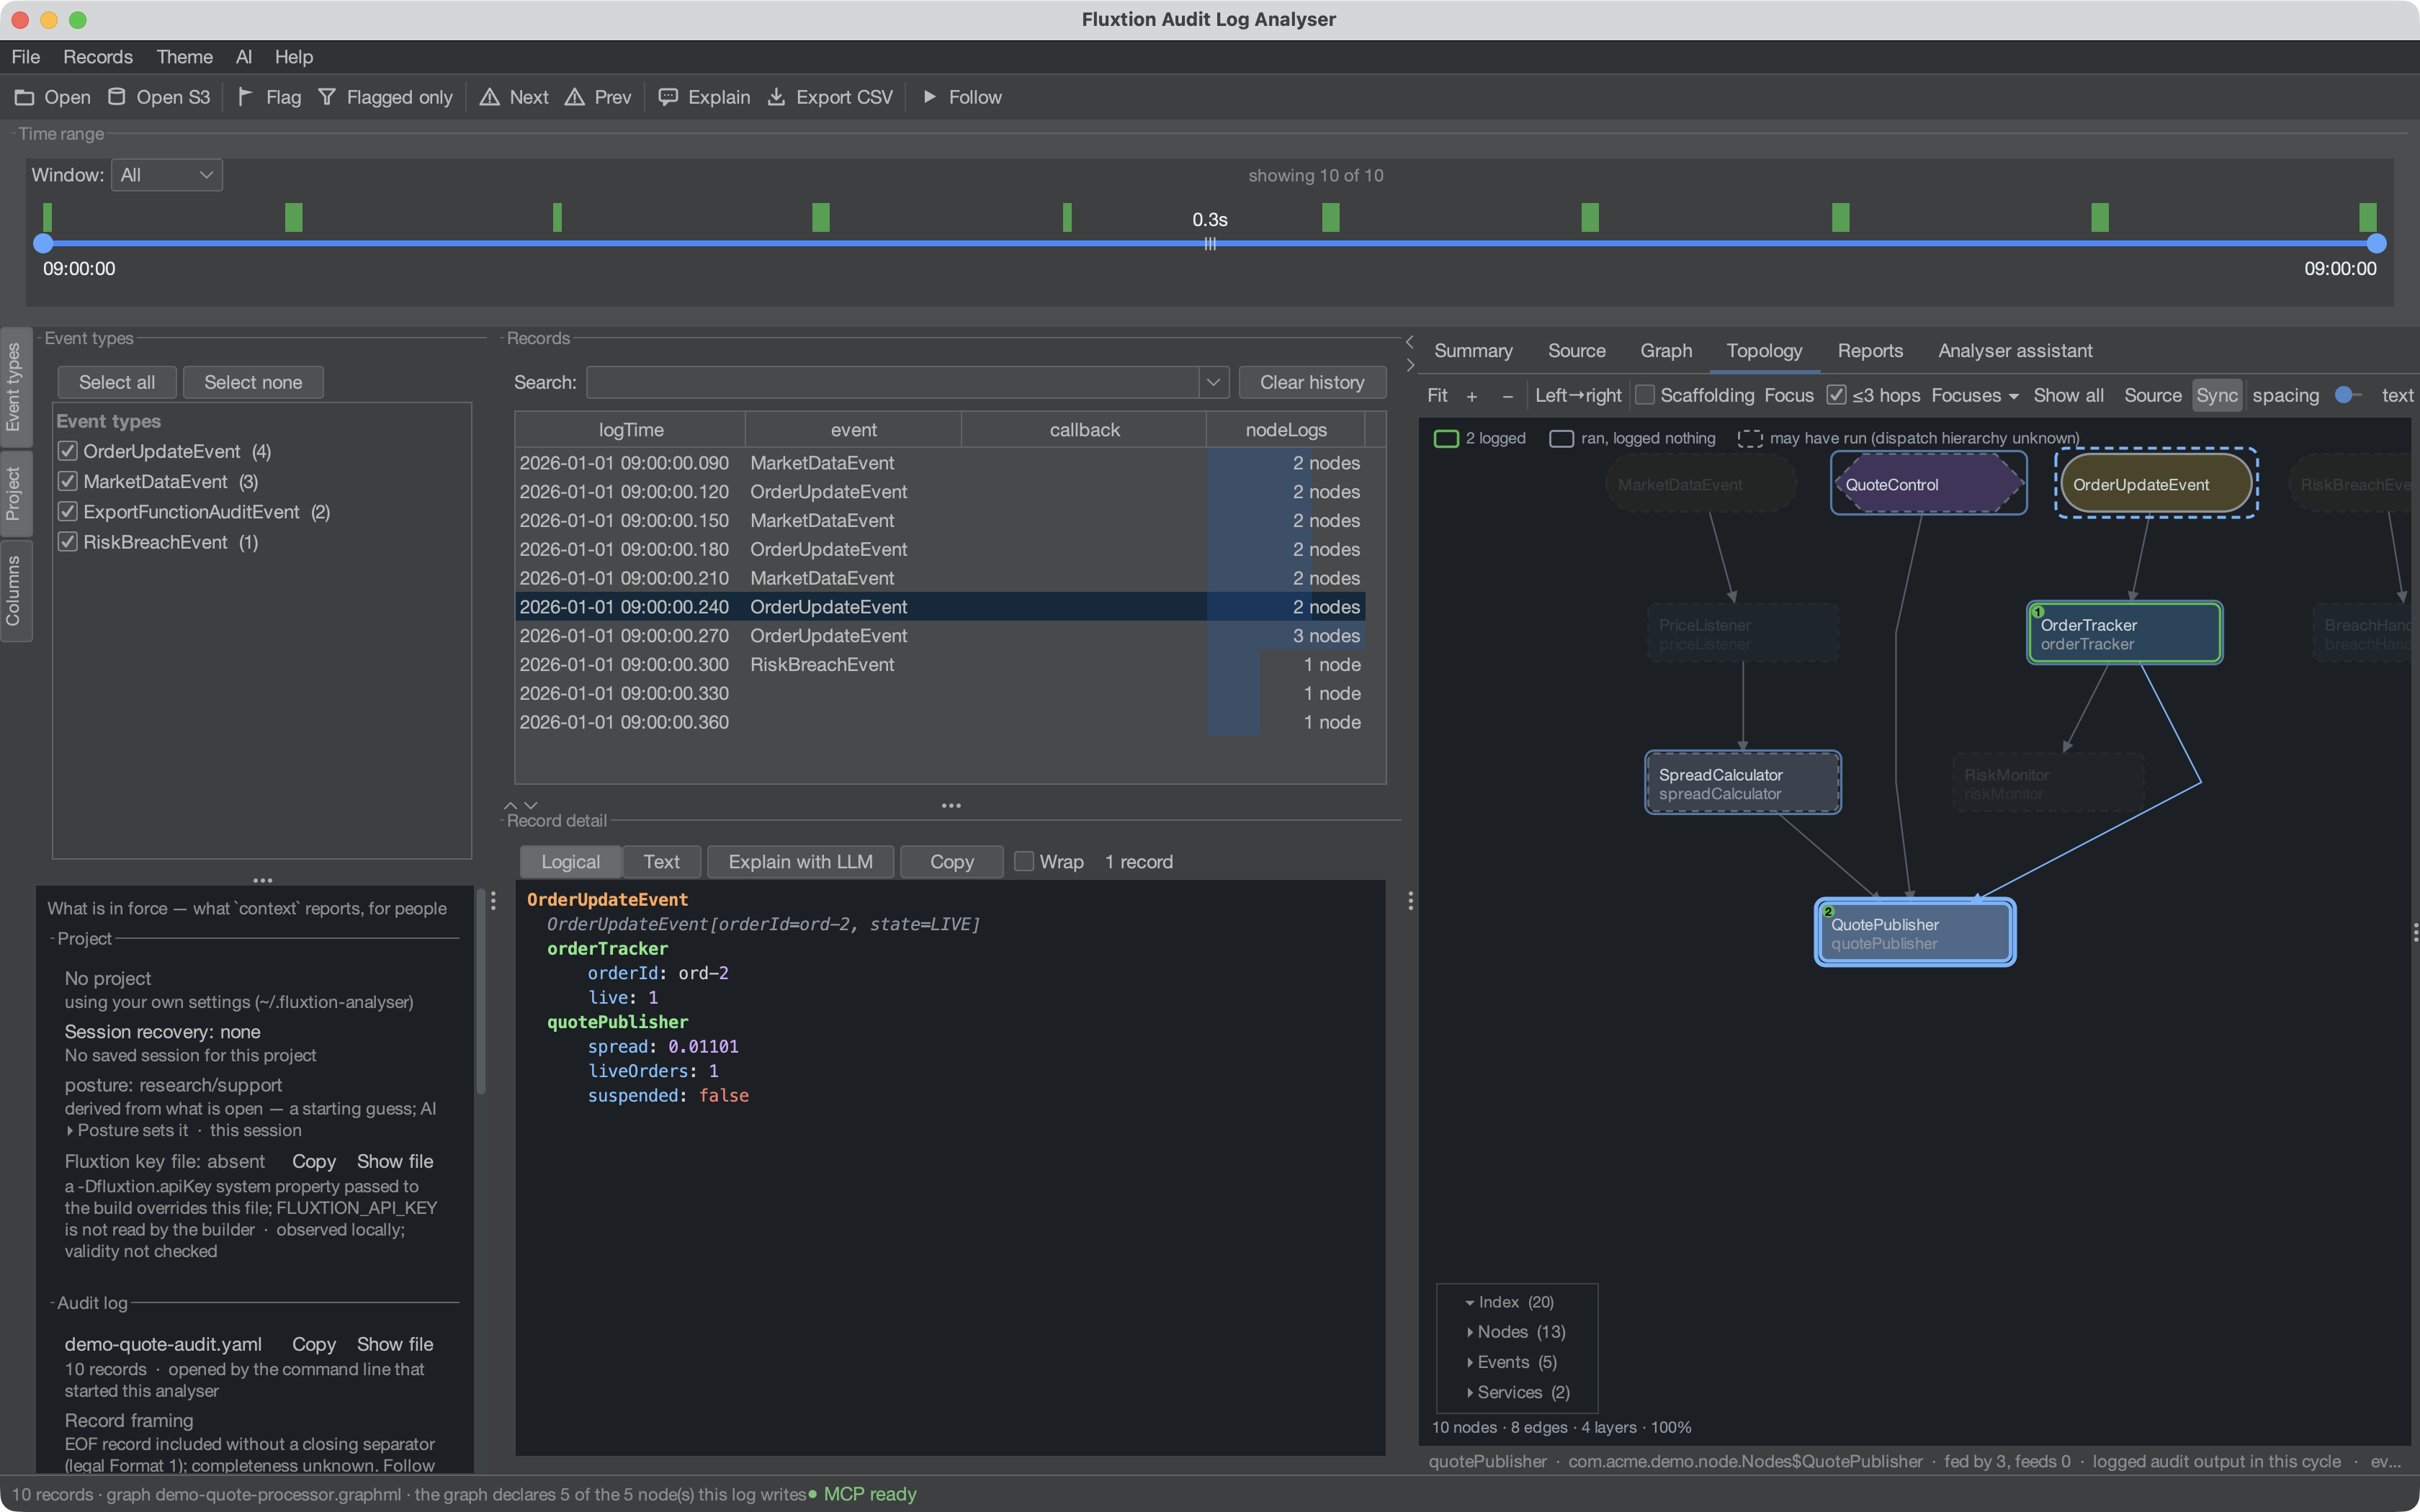Switch to the Graph tab
2420x1512 pixels.
(1665, 351)
